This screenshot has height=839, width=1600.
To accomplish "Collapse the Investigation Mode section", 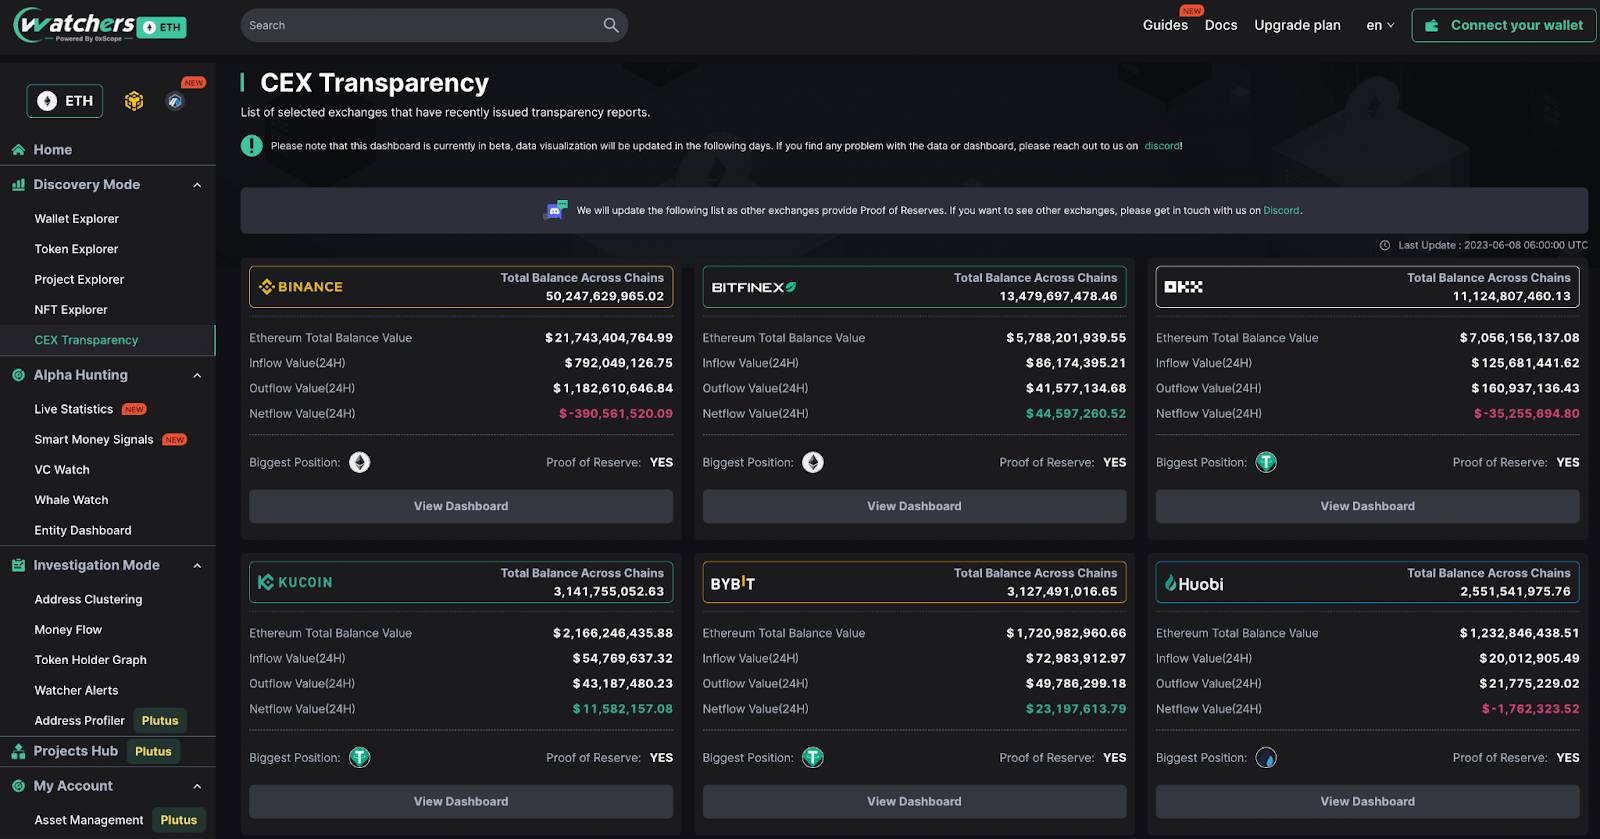I will tap(197, 565).
